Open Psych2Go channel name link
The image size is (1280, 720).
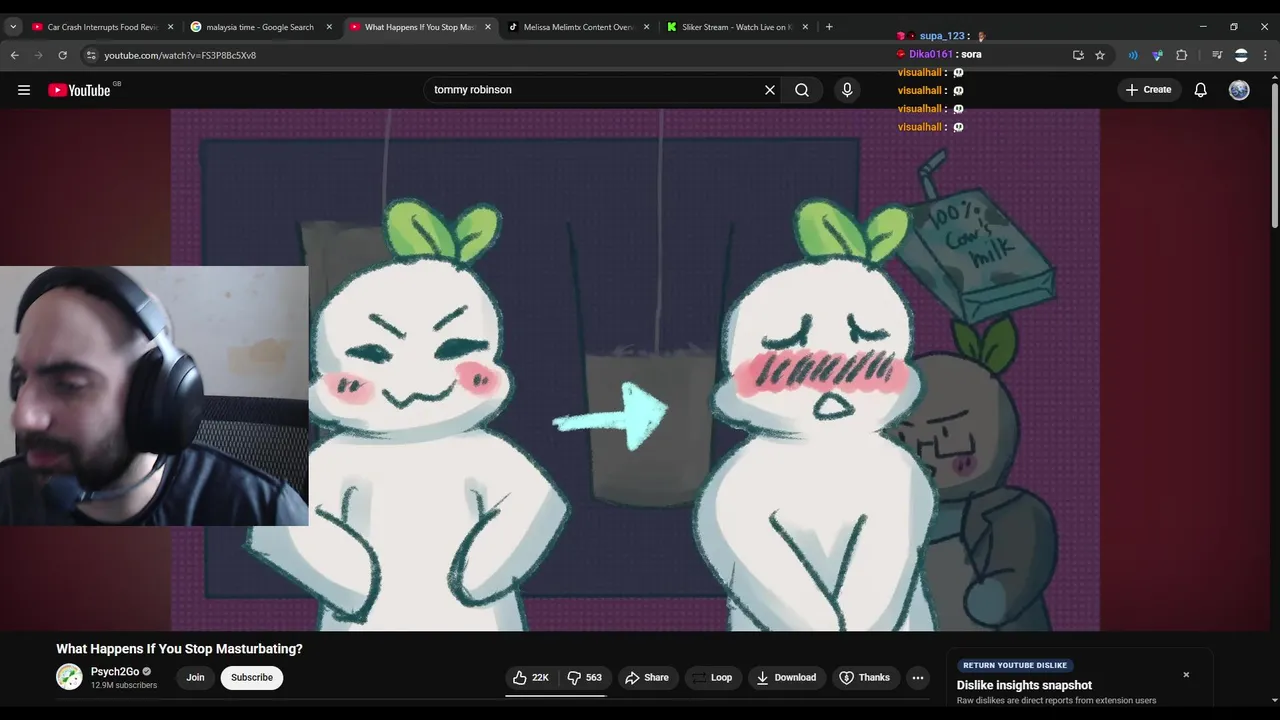(115, 672)
